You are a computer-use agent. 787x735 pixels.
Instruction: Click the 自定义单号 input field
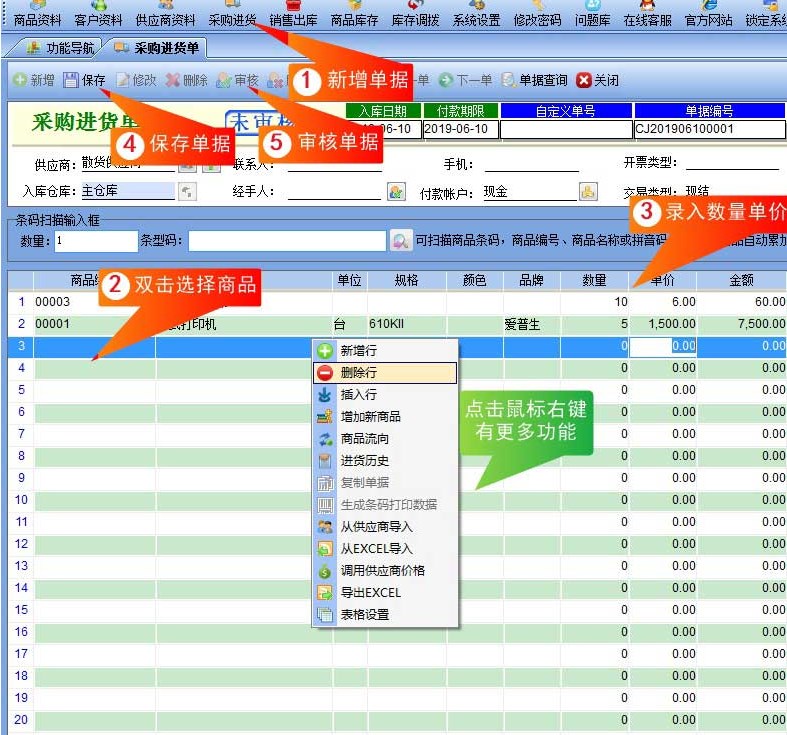(564, 129)
